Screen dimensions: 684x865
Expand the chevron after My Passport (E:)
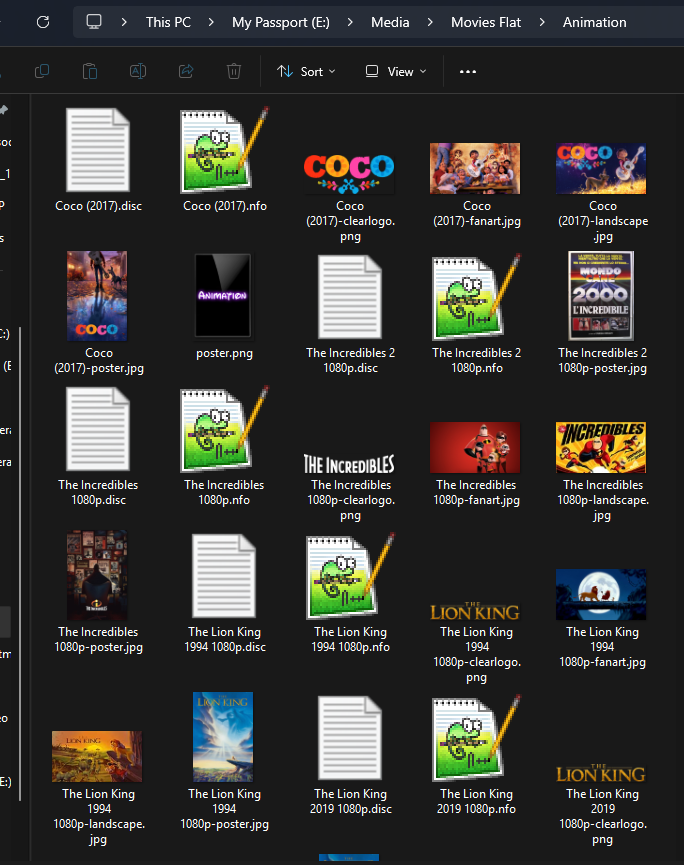[350, 22]
